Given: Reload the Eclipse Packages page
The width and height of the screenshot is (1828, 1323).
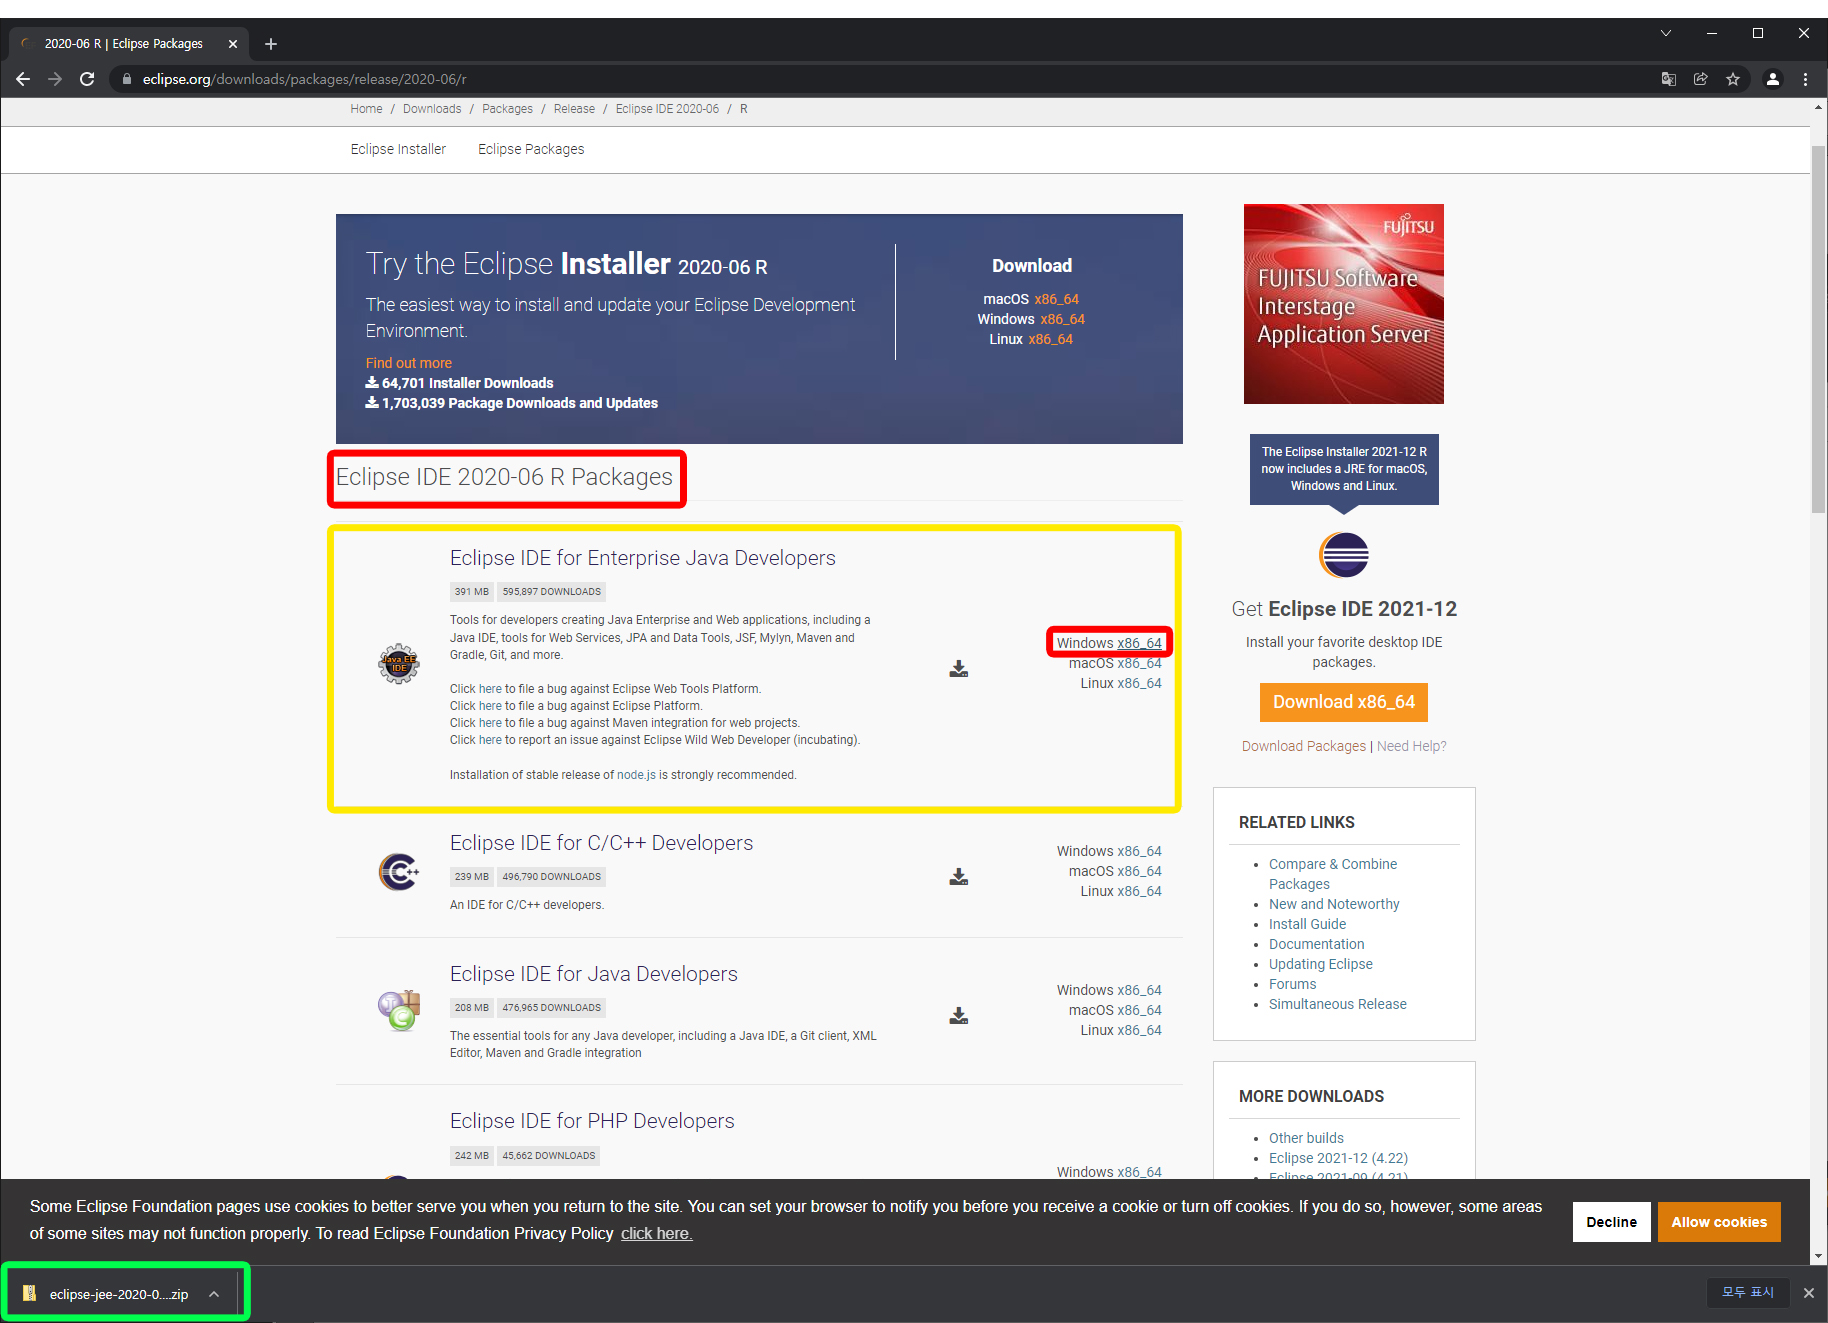Looking at the screenshot, I should pos(87,79).
